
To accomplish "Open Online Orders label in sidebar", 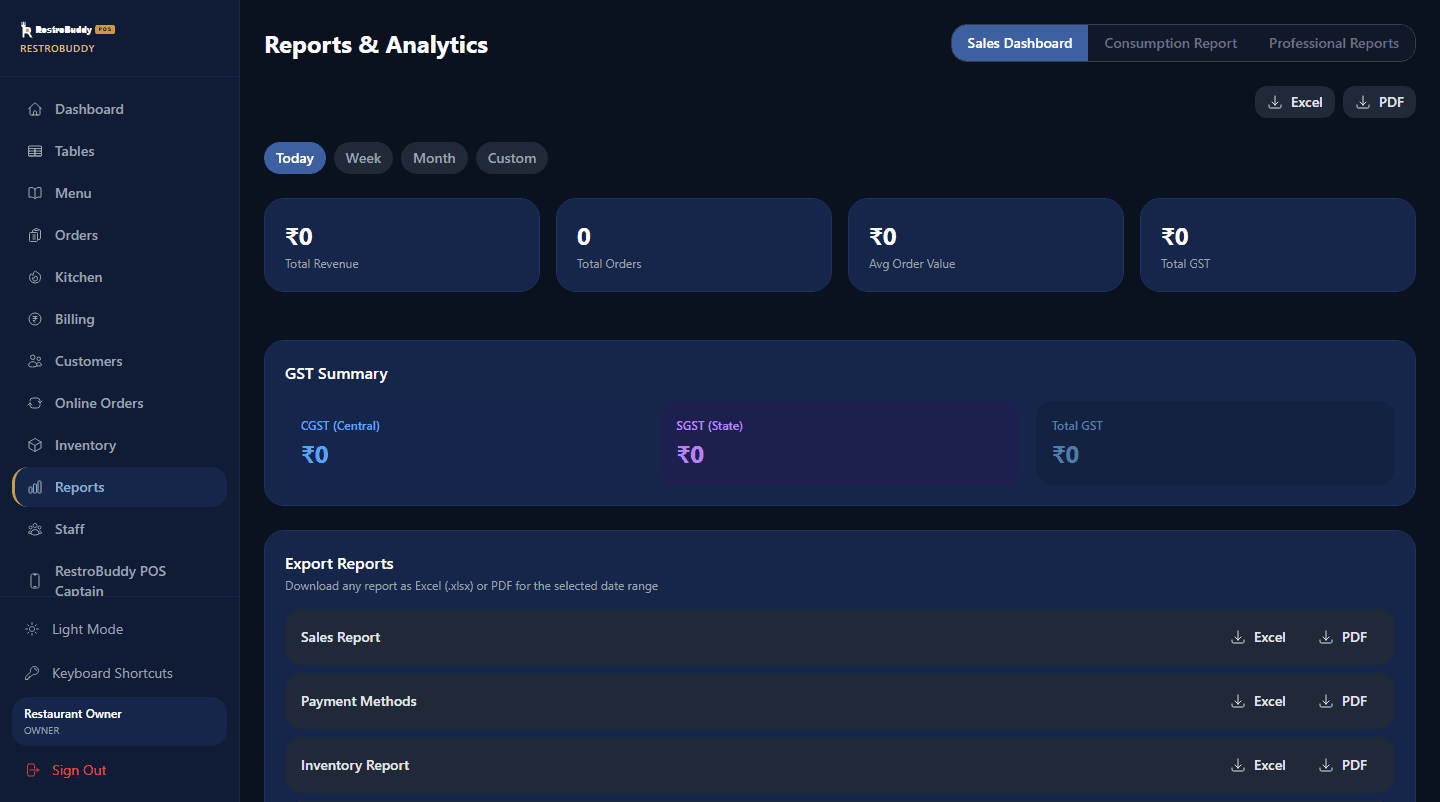I will pos(99,403).
